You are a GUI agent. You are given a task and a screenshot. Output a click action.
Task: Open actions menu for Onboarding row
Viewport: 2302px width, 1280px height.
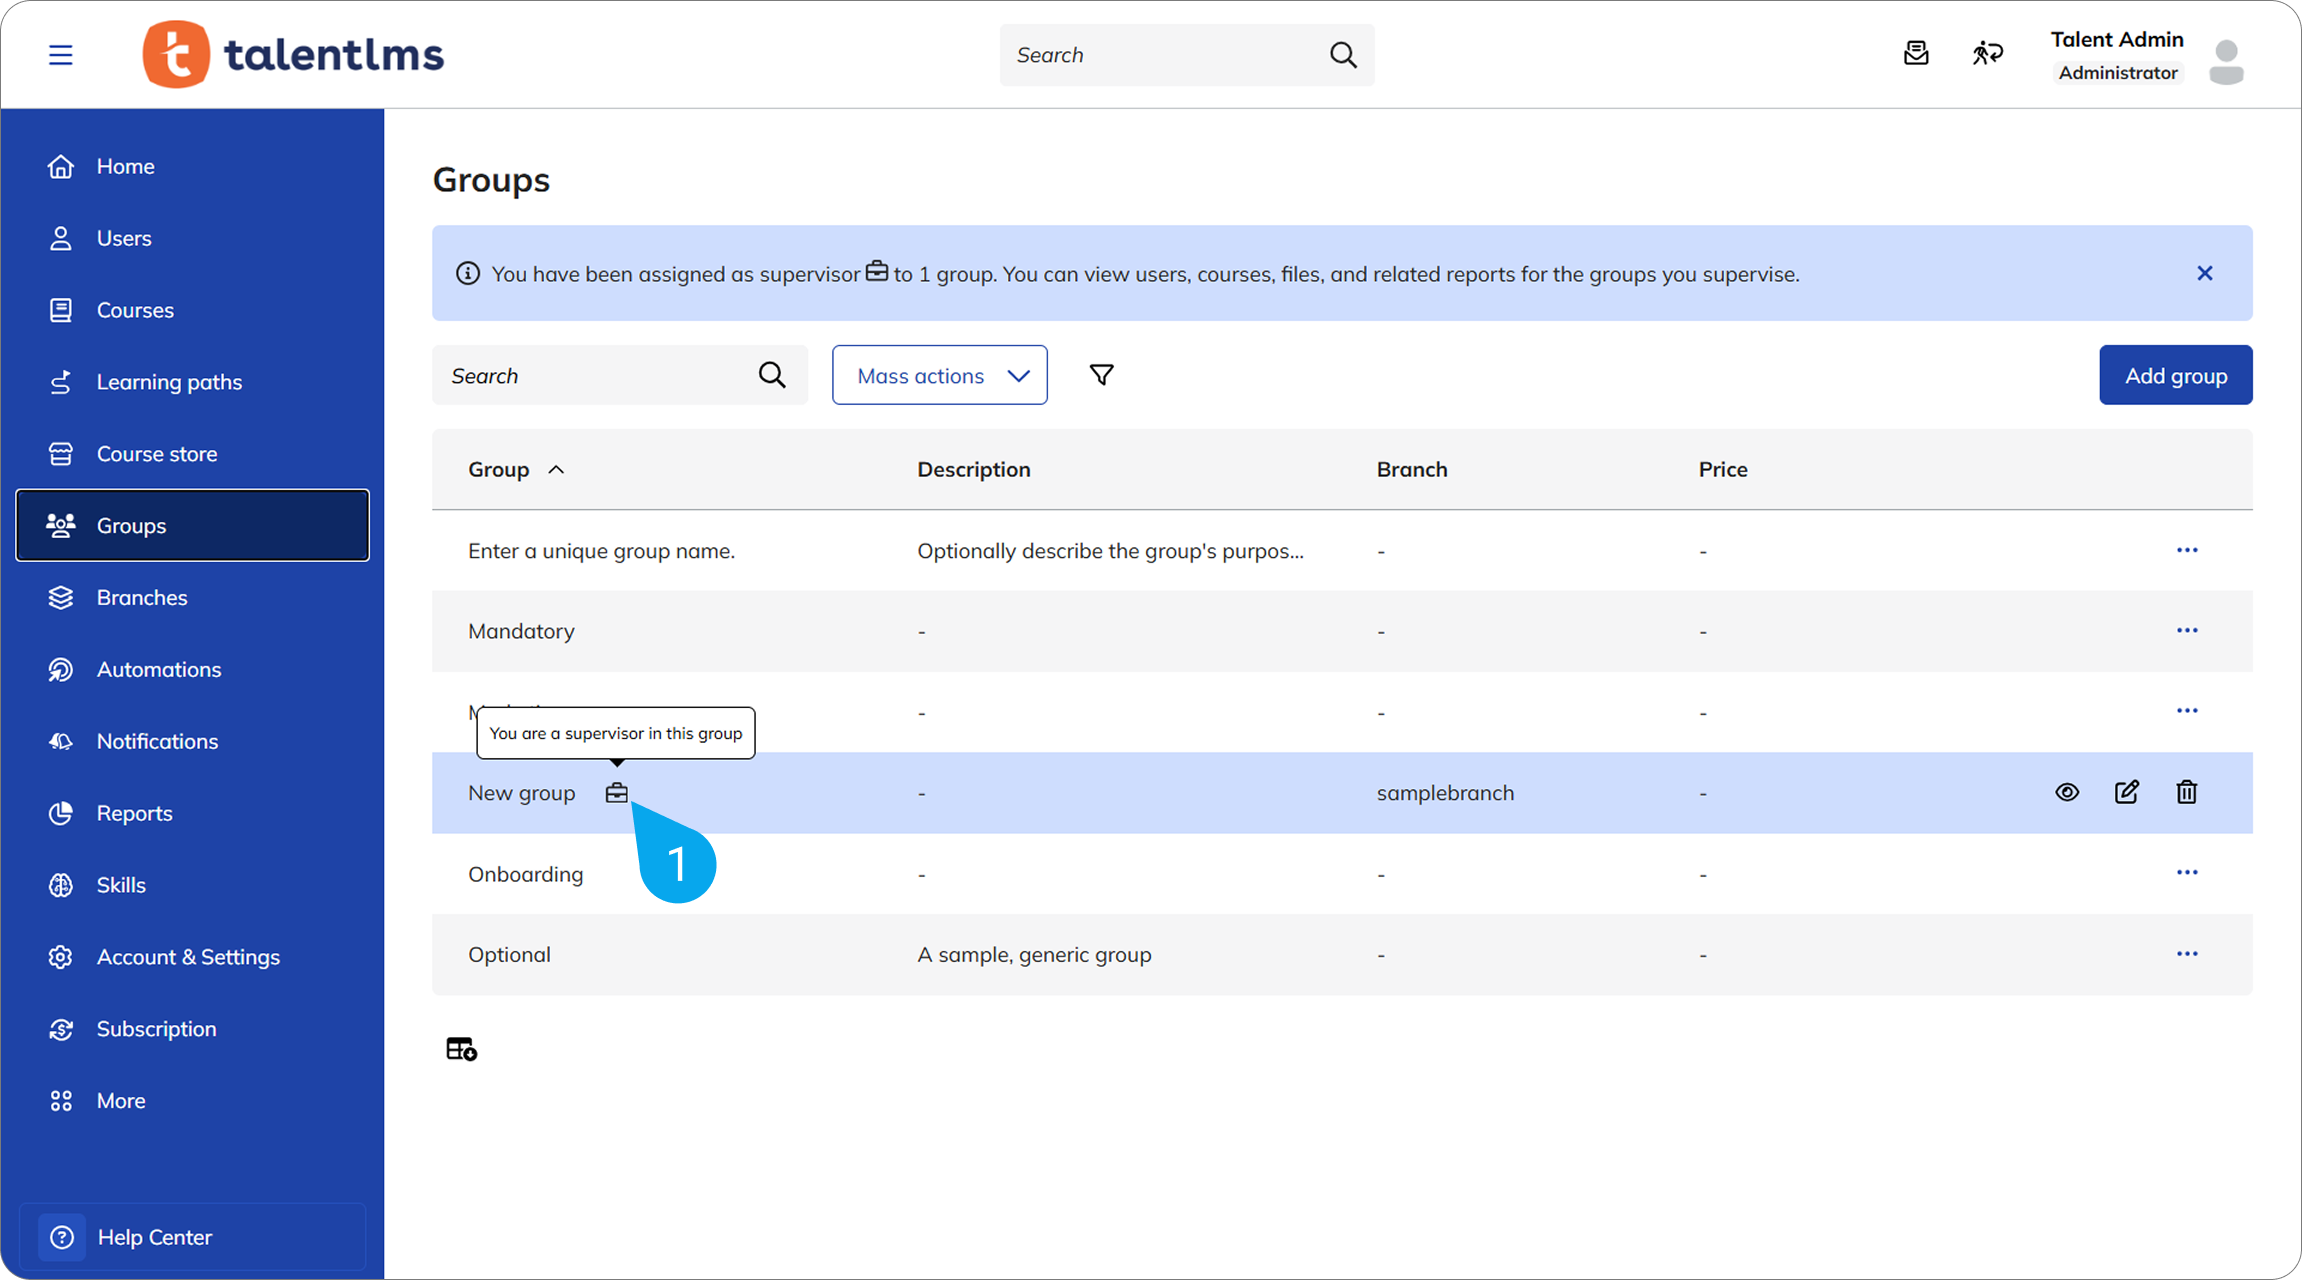tap(2187, 872)
